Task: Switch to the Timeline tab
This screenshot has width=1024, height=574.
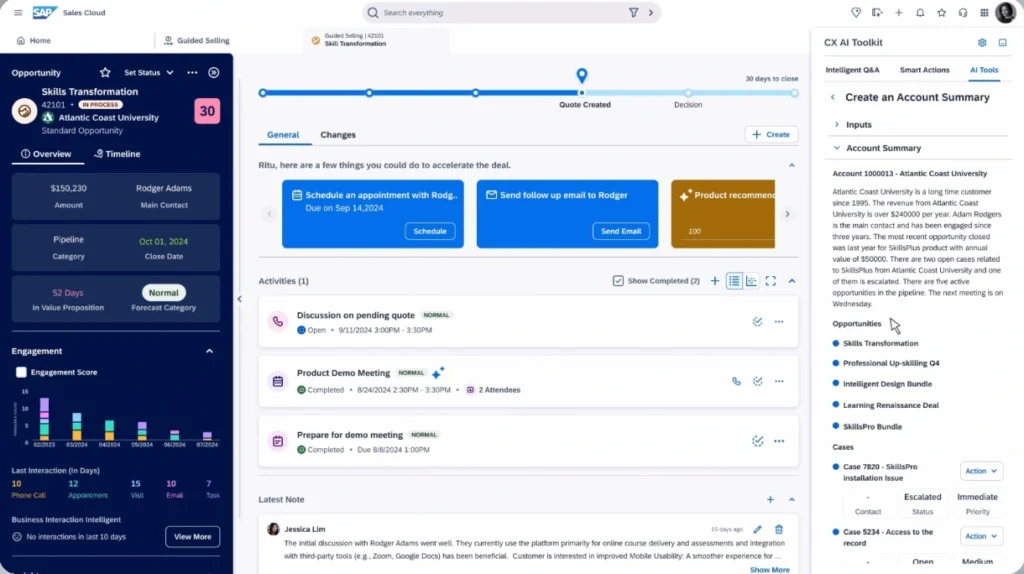Action: click(x=118, y=154)
